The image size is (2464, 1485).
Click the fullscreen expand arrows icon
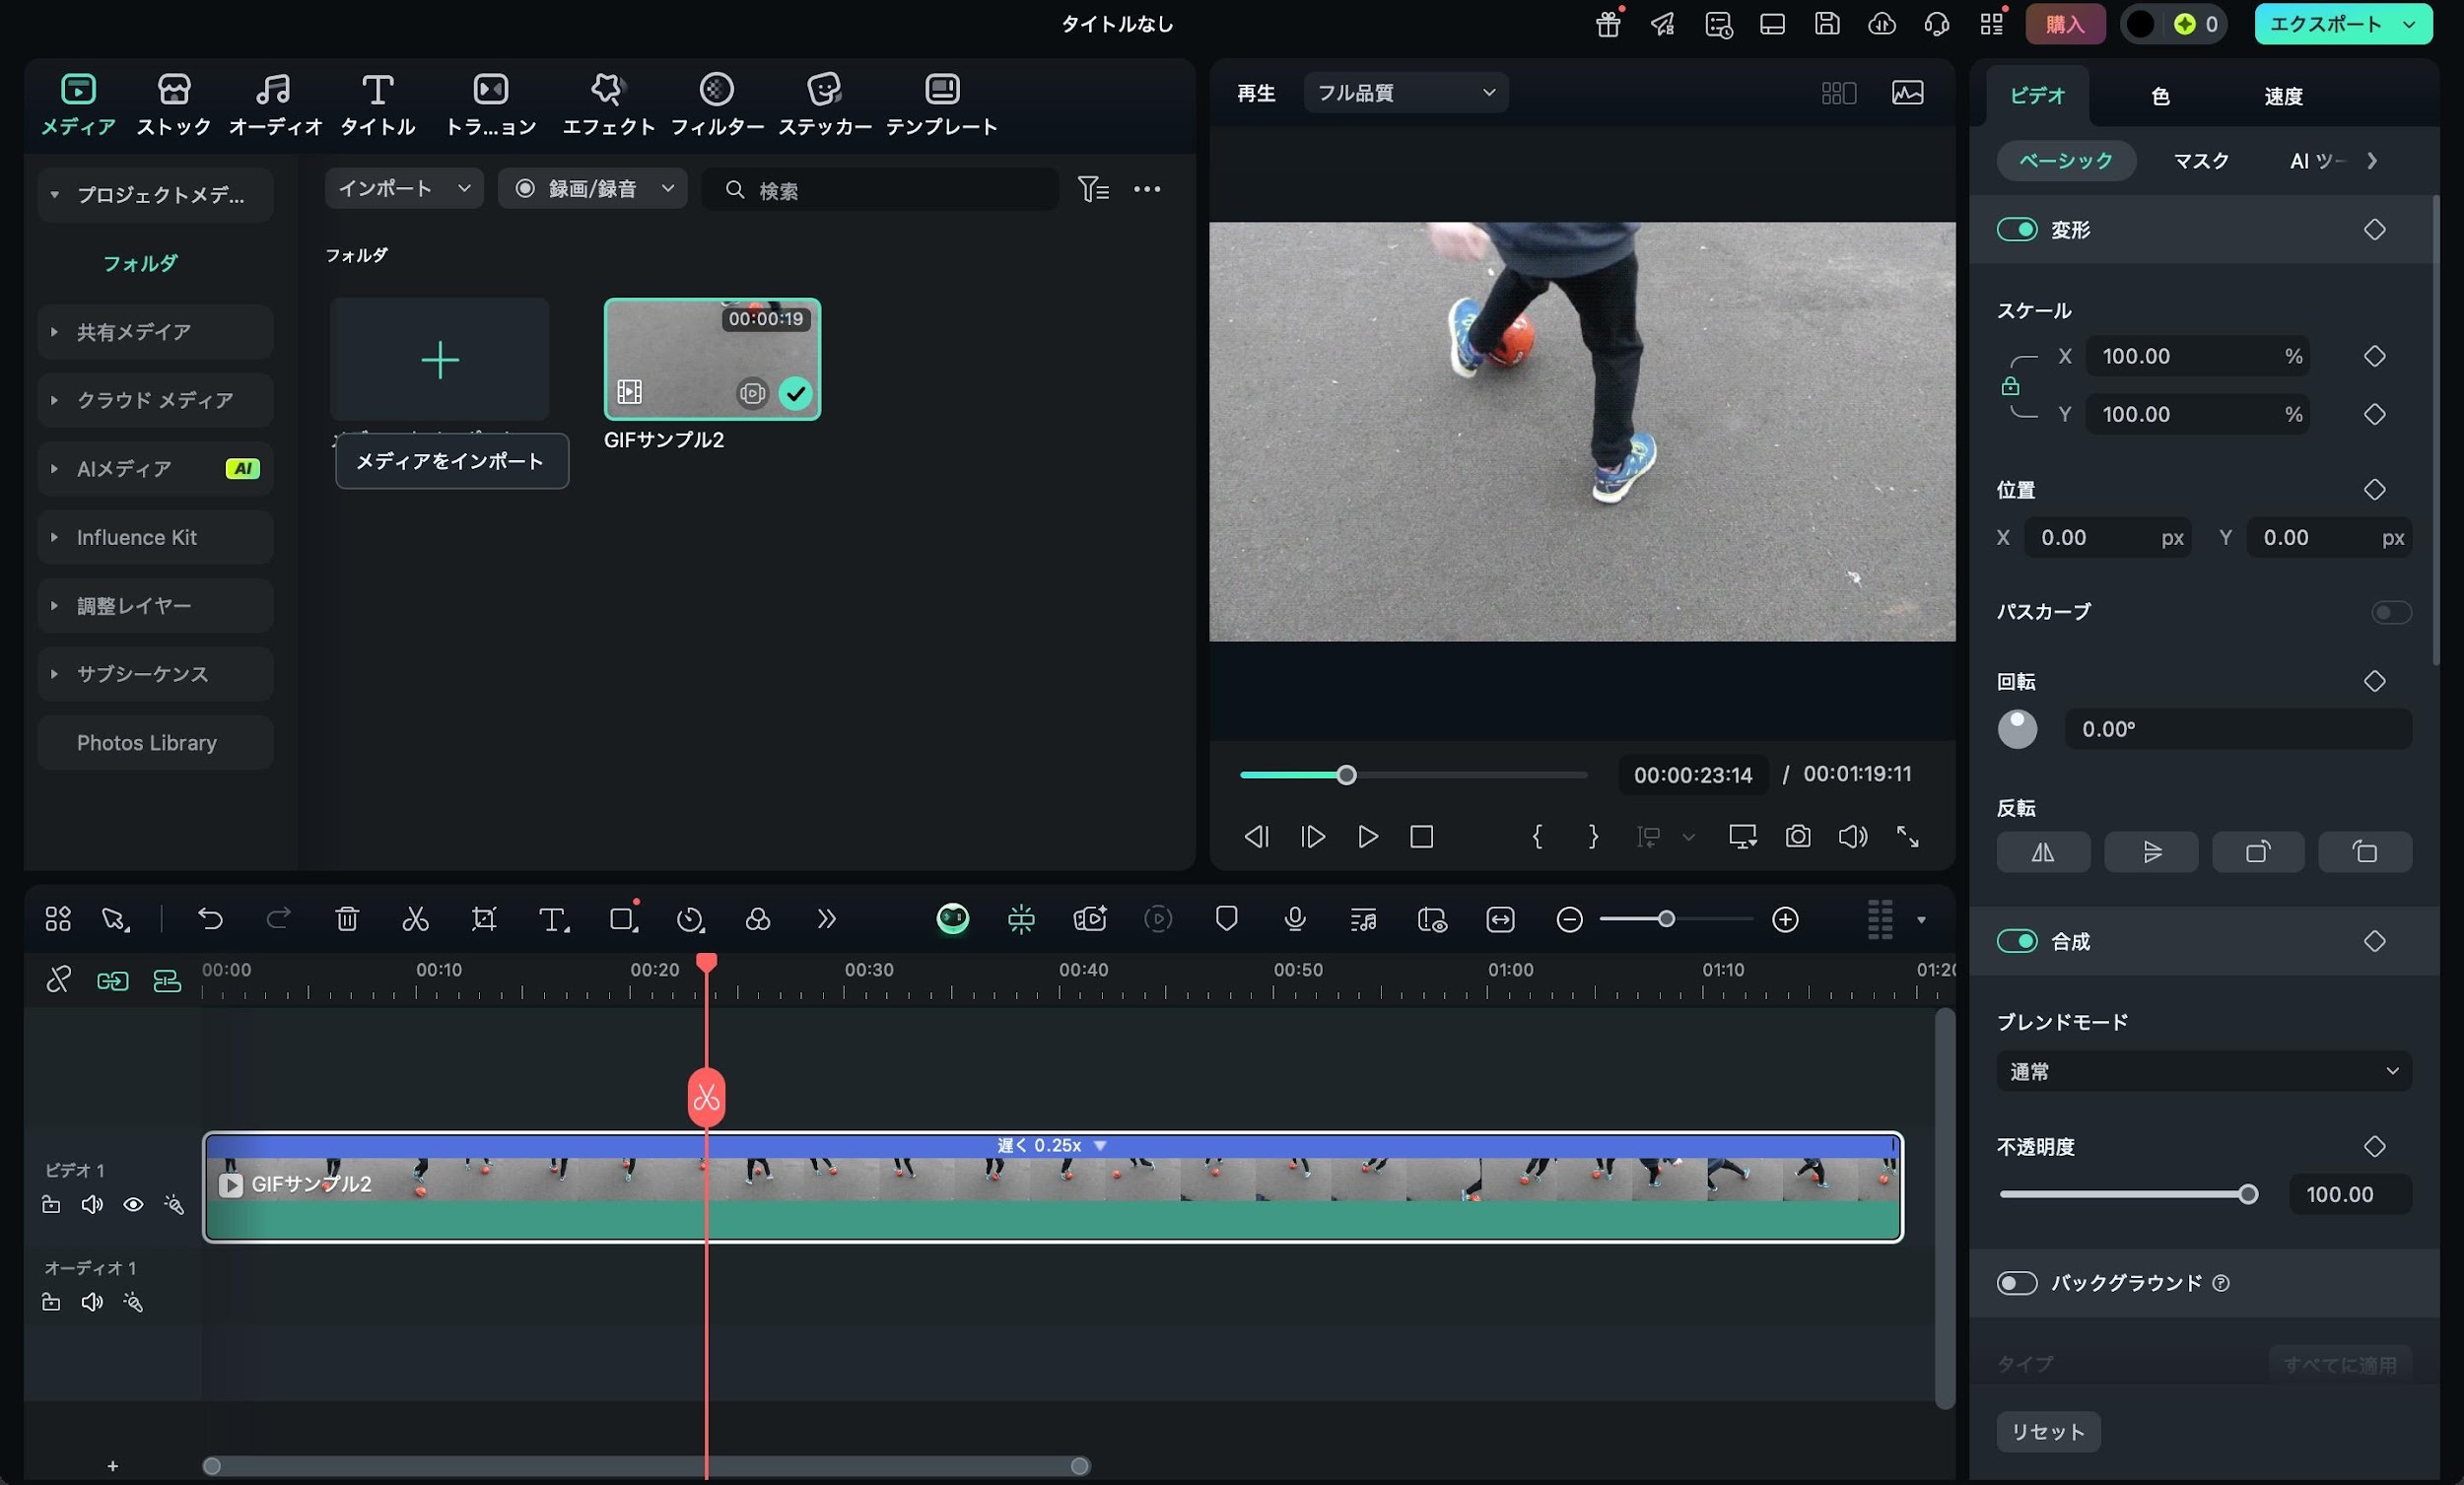pos(1908,836)
